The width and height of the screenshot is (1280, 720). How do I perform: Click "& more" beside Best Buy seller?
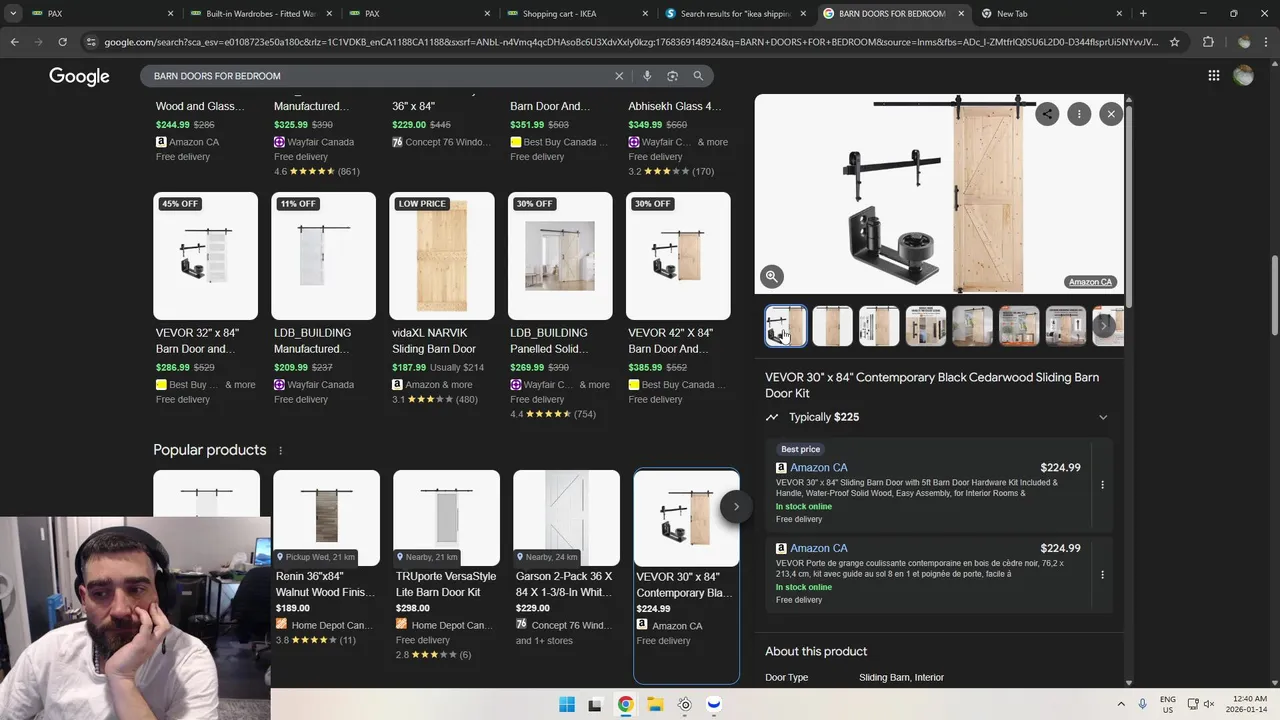(x=240, y=385)
